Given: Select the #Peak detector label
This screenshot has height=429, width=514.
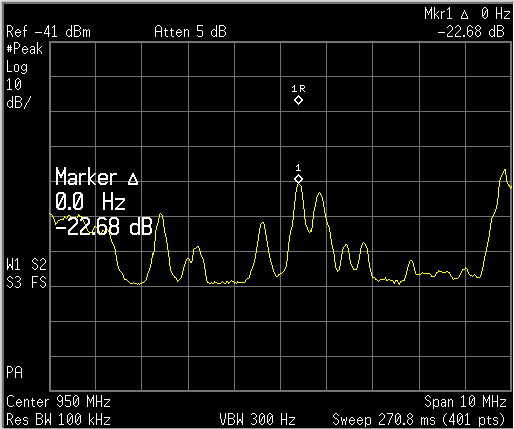Looking at the screenshot, I should [x=24, y=49].
